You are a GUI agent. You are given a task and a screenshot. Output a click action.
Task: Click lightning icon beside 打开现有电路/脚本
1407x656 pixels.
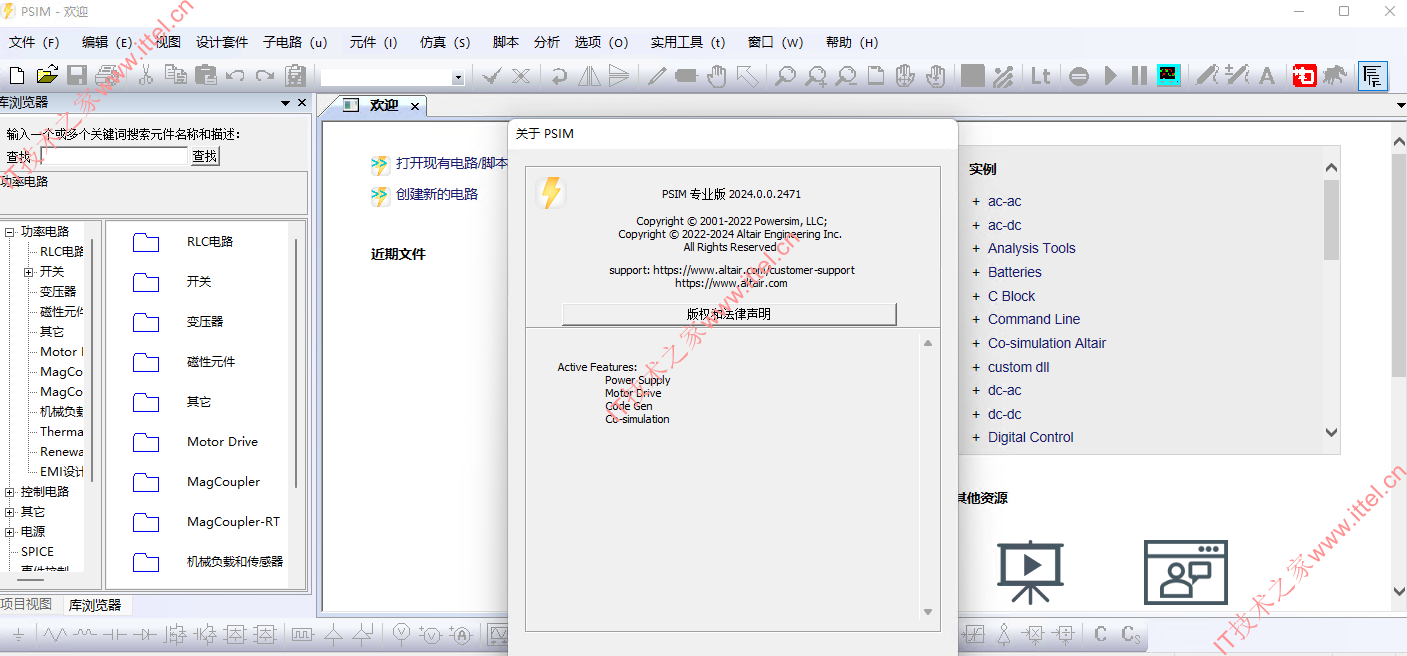click(x=380, y=165)
